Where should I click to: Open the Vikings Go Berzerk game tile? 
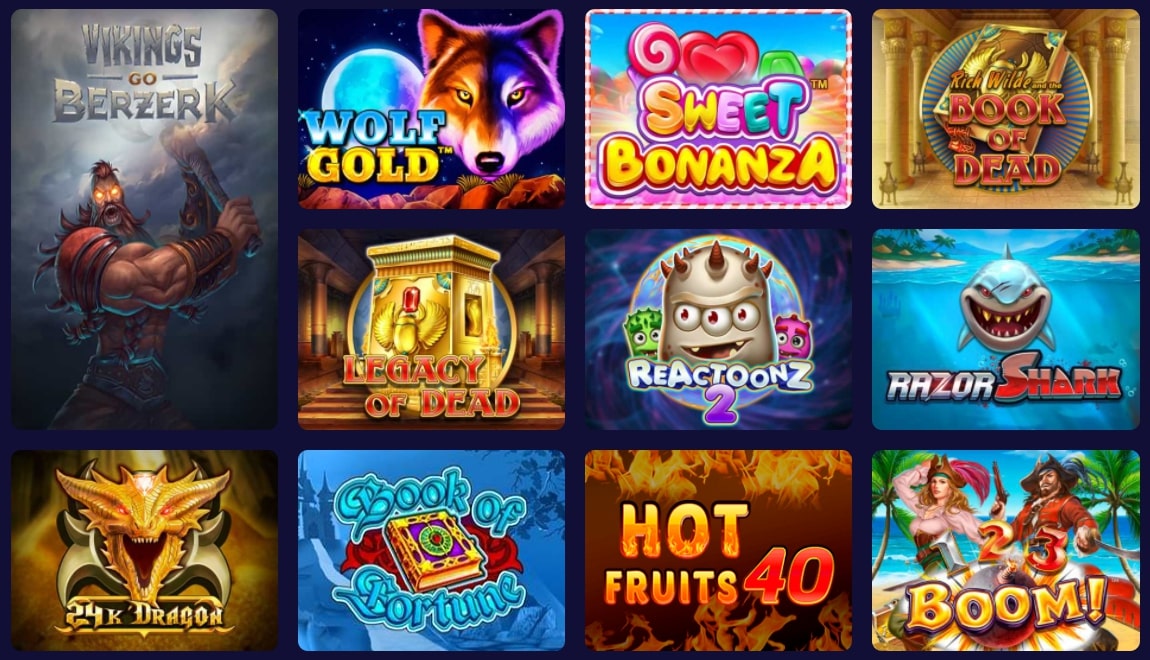coord(144,219)
